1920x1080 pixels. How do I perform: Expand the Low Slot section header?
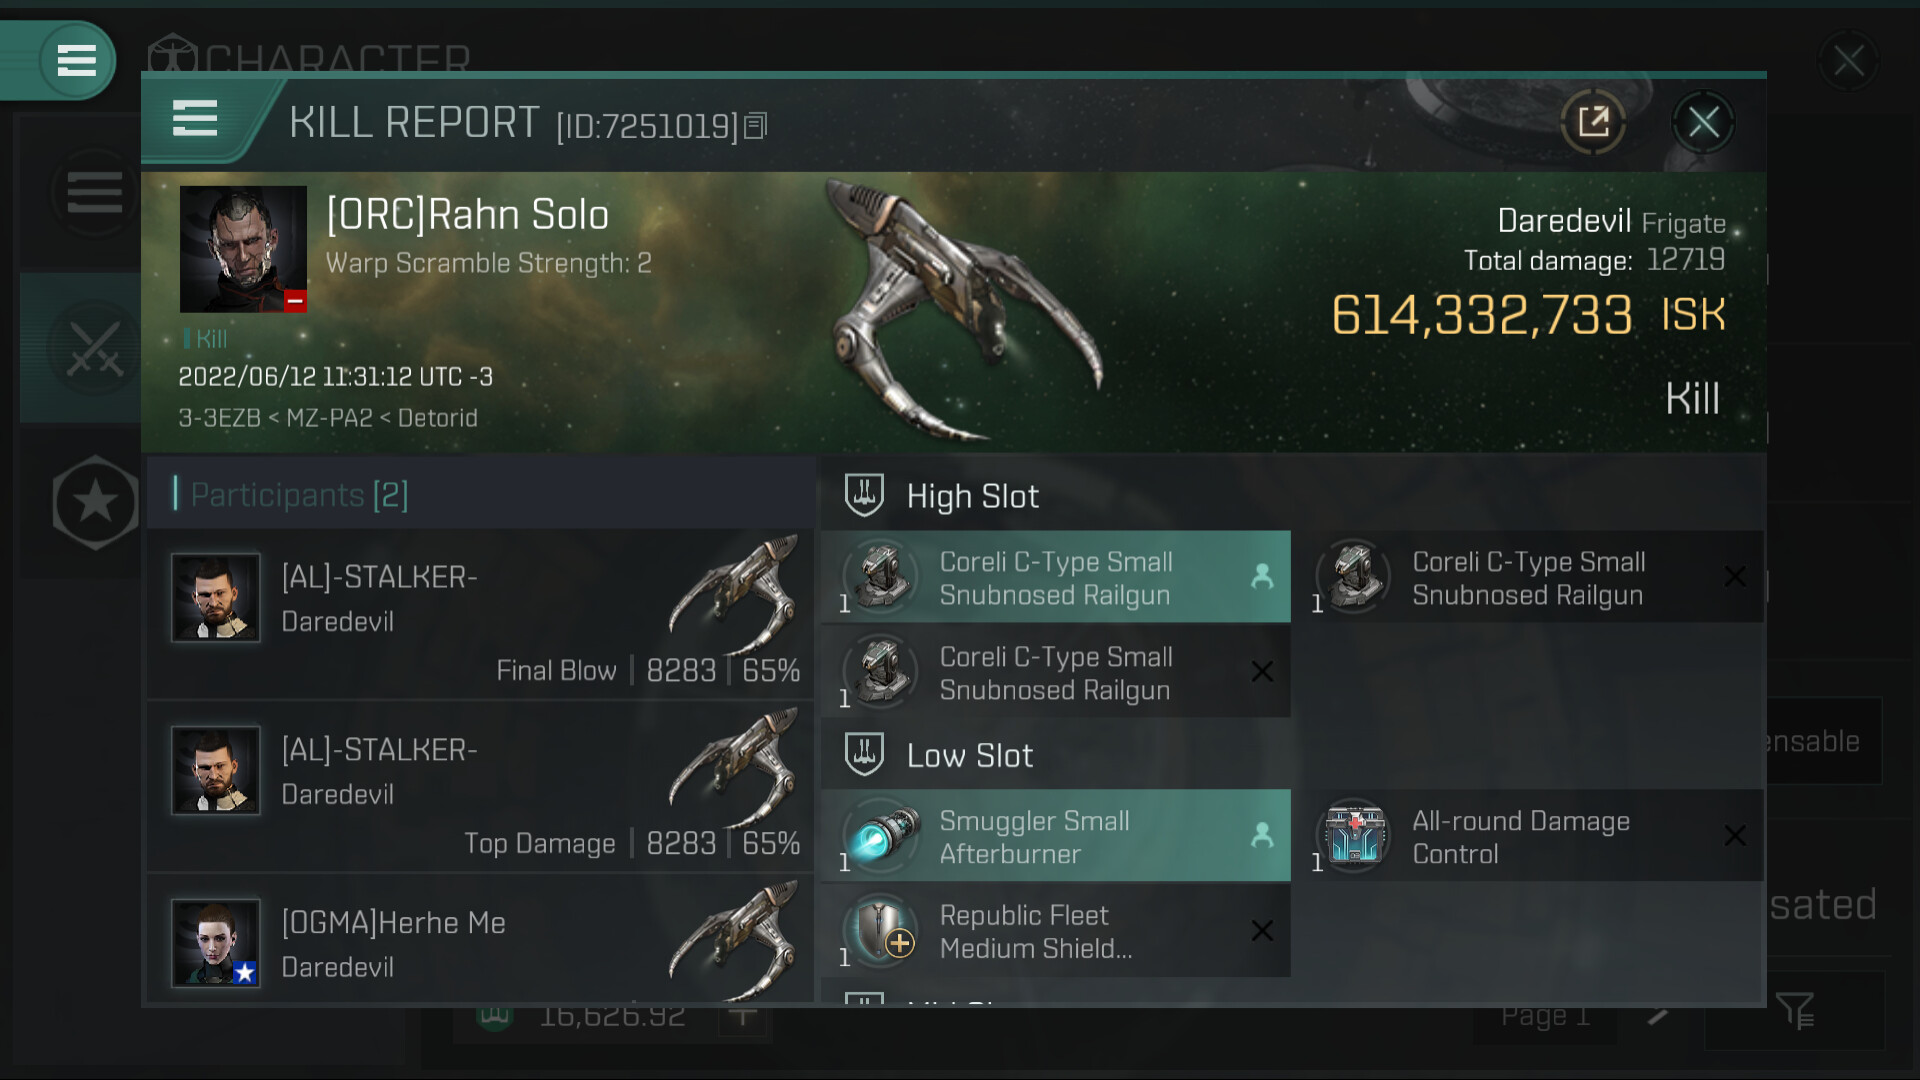[969, 755]
